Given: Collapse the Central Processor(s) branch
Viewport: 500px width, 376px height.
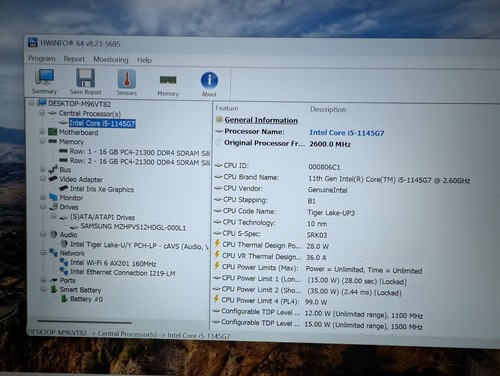Looking at the screenshot, I should pos(42,113).
